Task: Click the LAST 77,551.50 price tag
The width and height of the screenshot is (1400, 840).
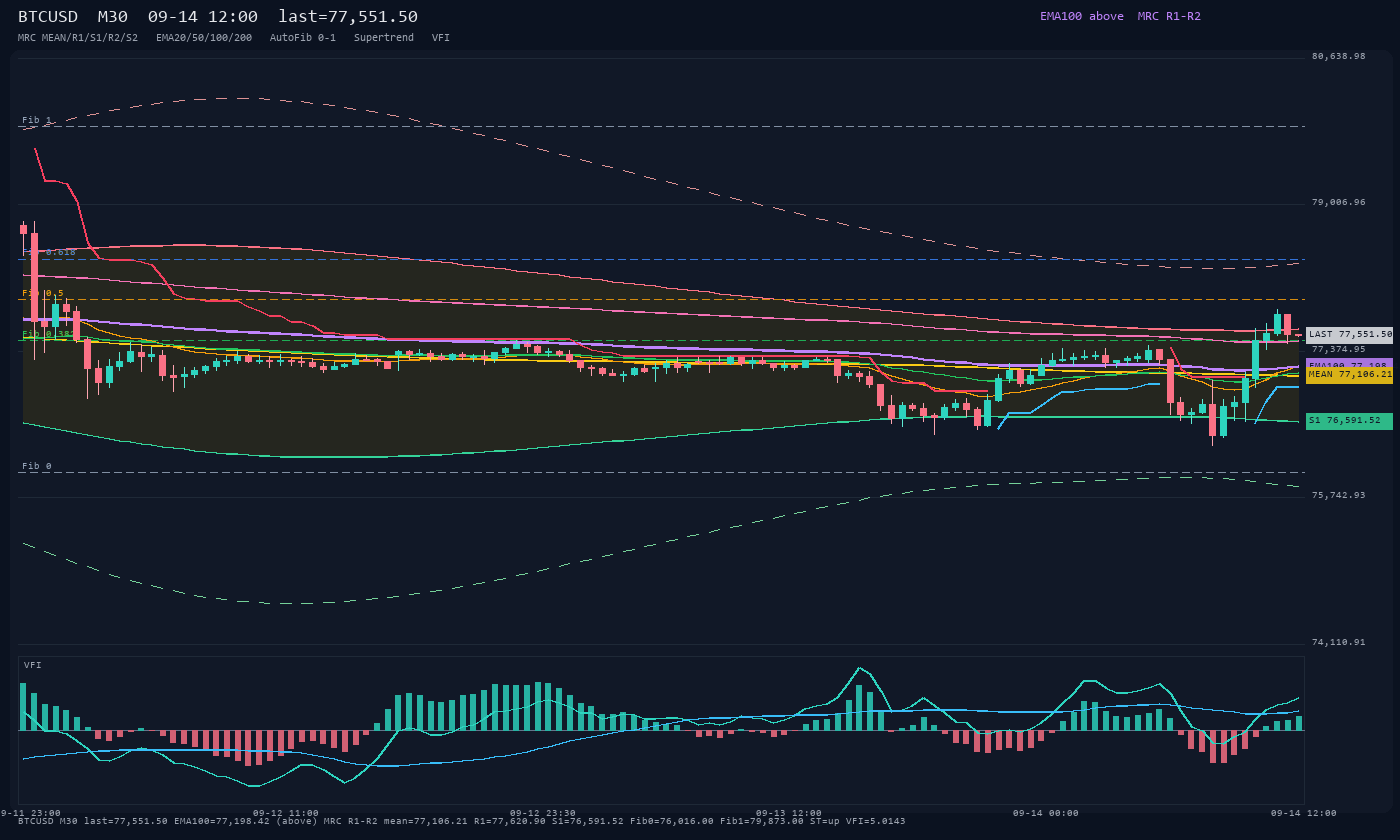Action: [1349, 335]
